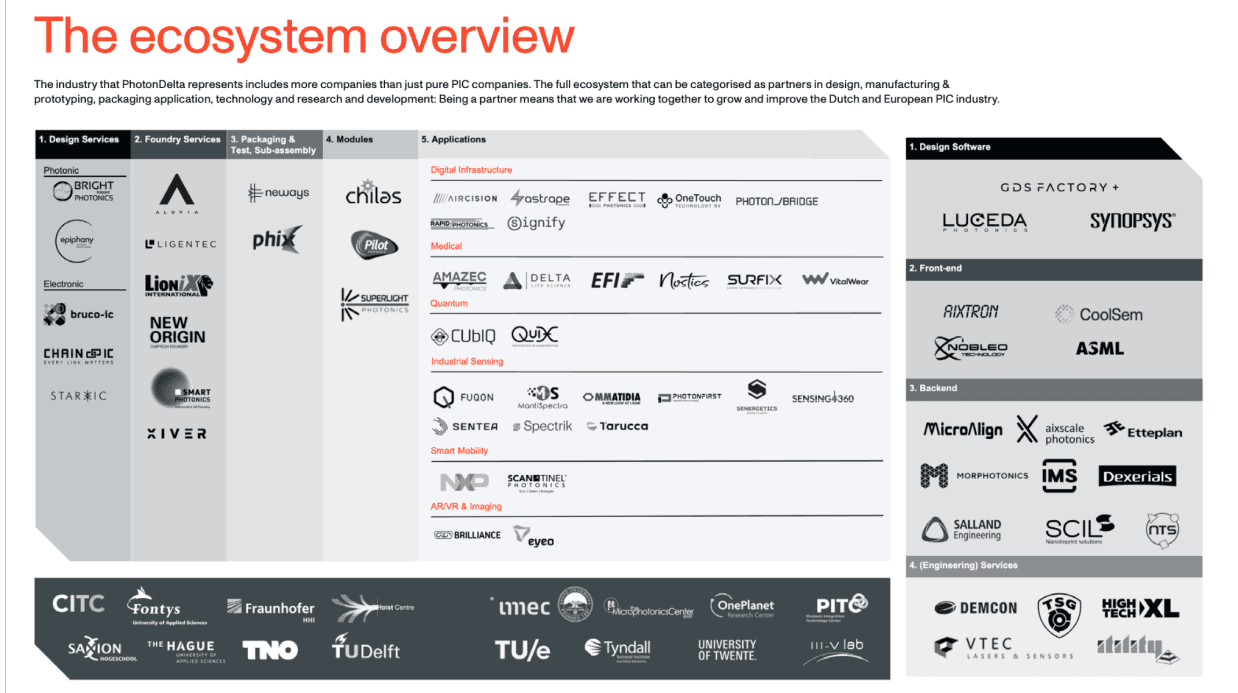Image resolution: width=1238 pixels, height=693 pixels.
Task: Click the XIVER logo
Action: point(178,434)
